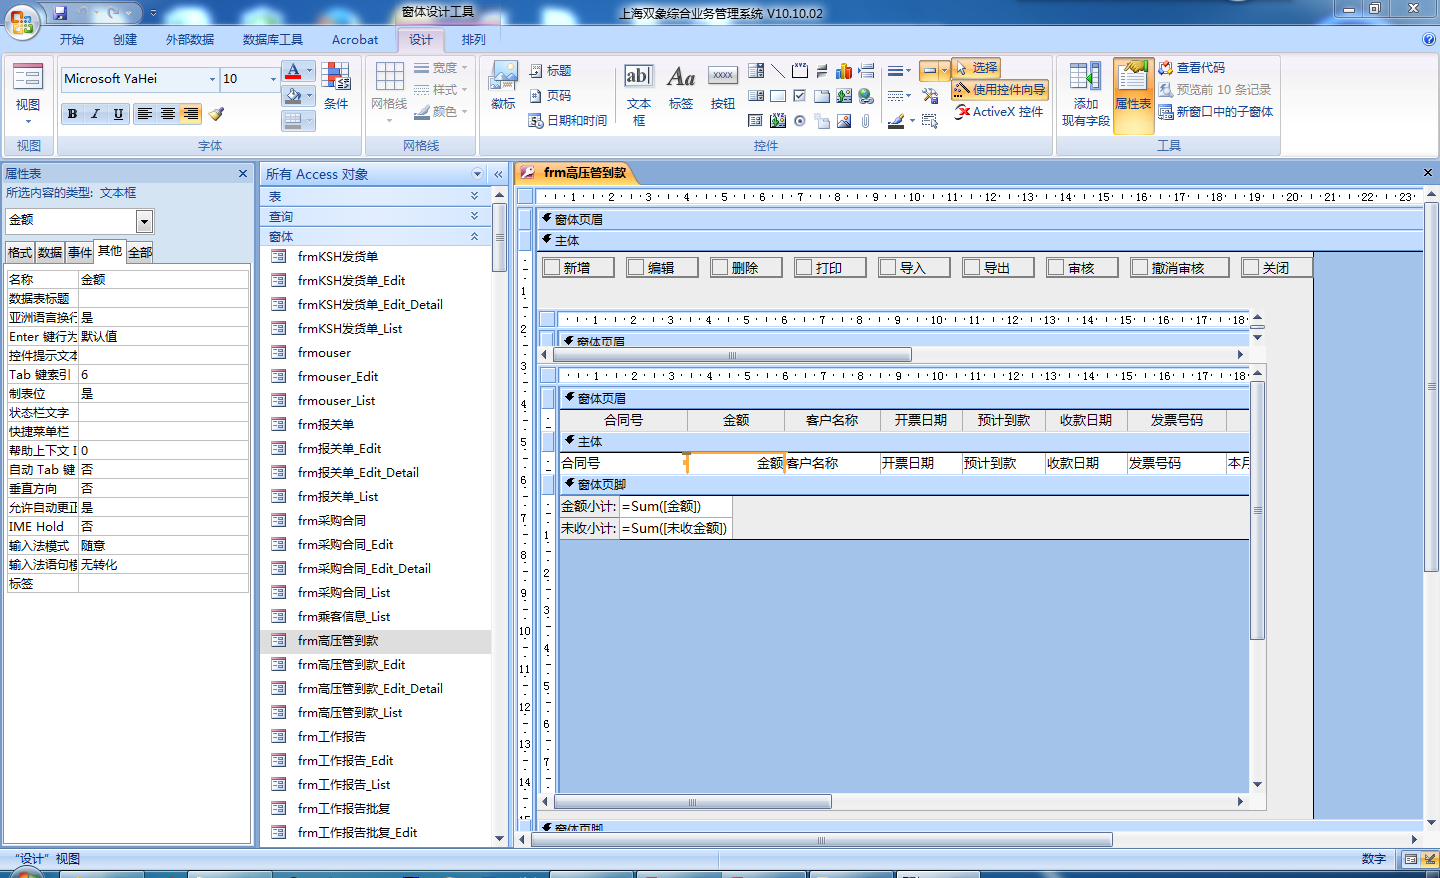Open the font name dropdown Microsoft YaHei
The height and width of the screenshot is (878, 1440).
[212, 79]
